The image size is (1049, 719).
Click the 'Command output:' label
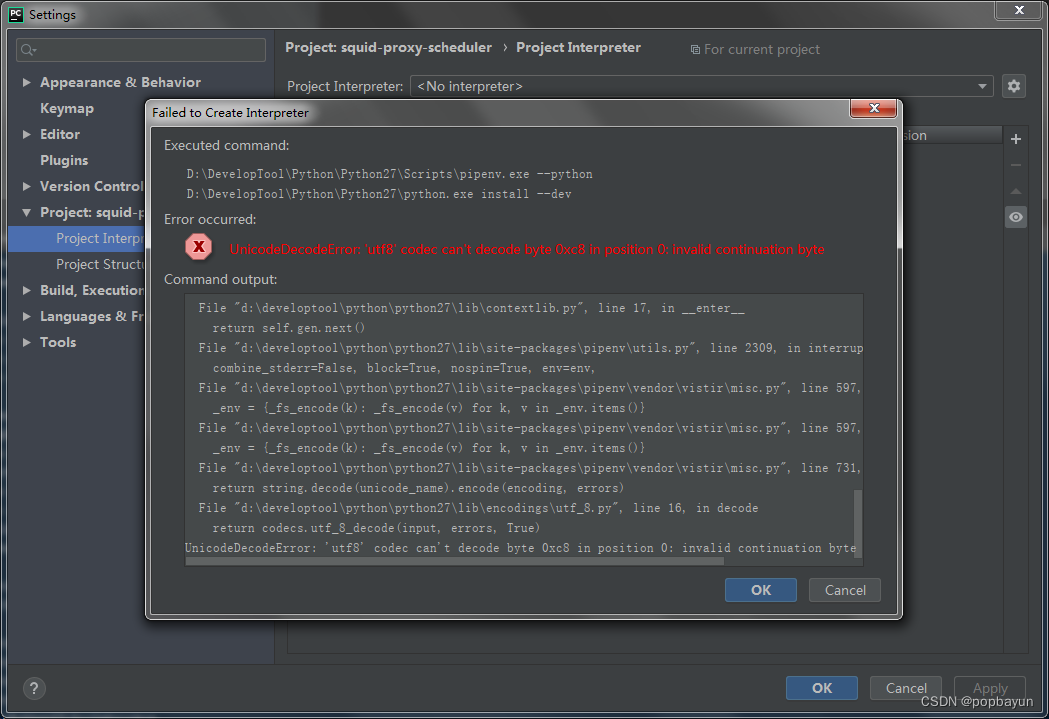[x=221, y=280]
